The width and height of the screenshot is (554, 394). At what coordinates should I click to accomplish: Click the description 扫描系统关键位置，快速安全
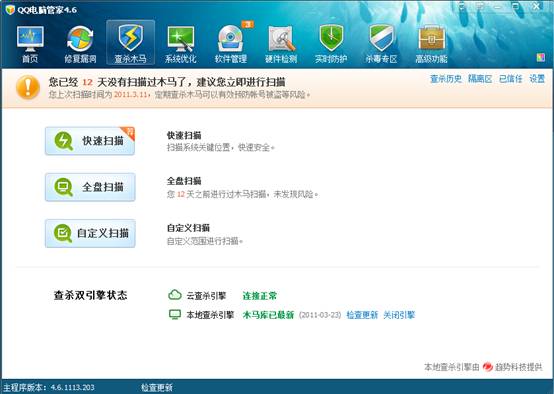(x=220, y=147)
